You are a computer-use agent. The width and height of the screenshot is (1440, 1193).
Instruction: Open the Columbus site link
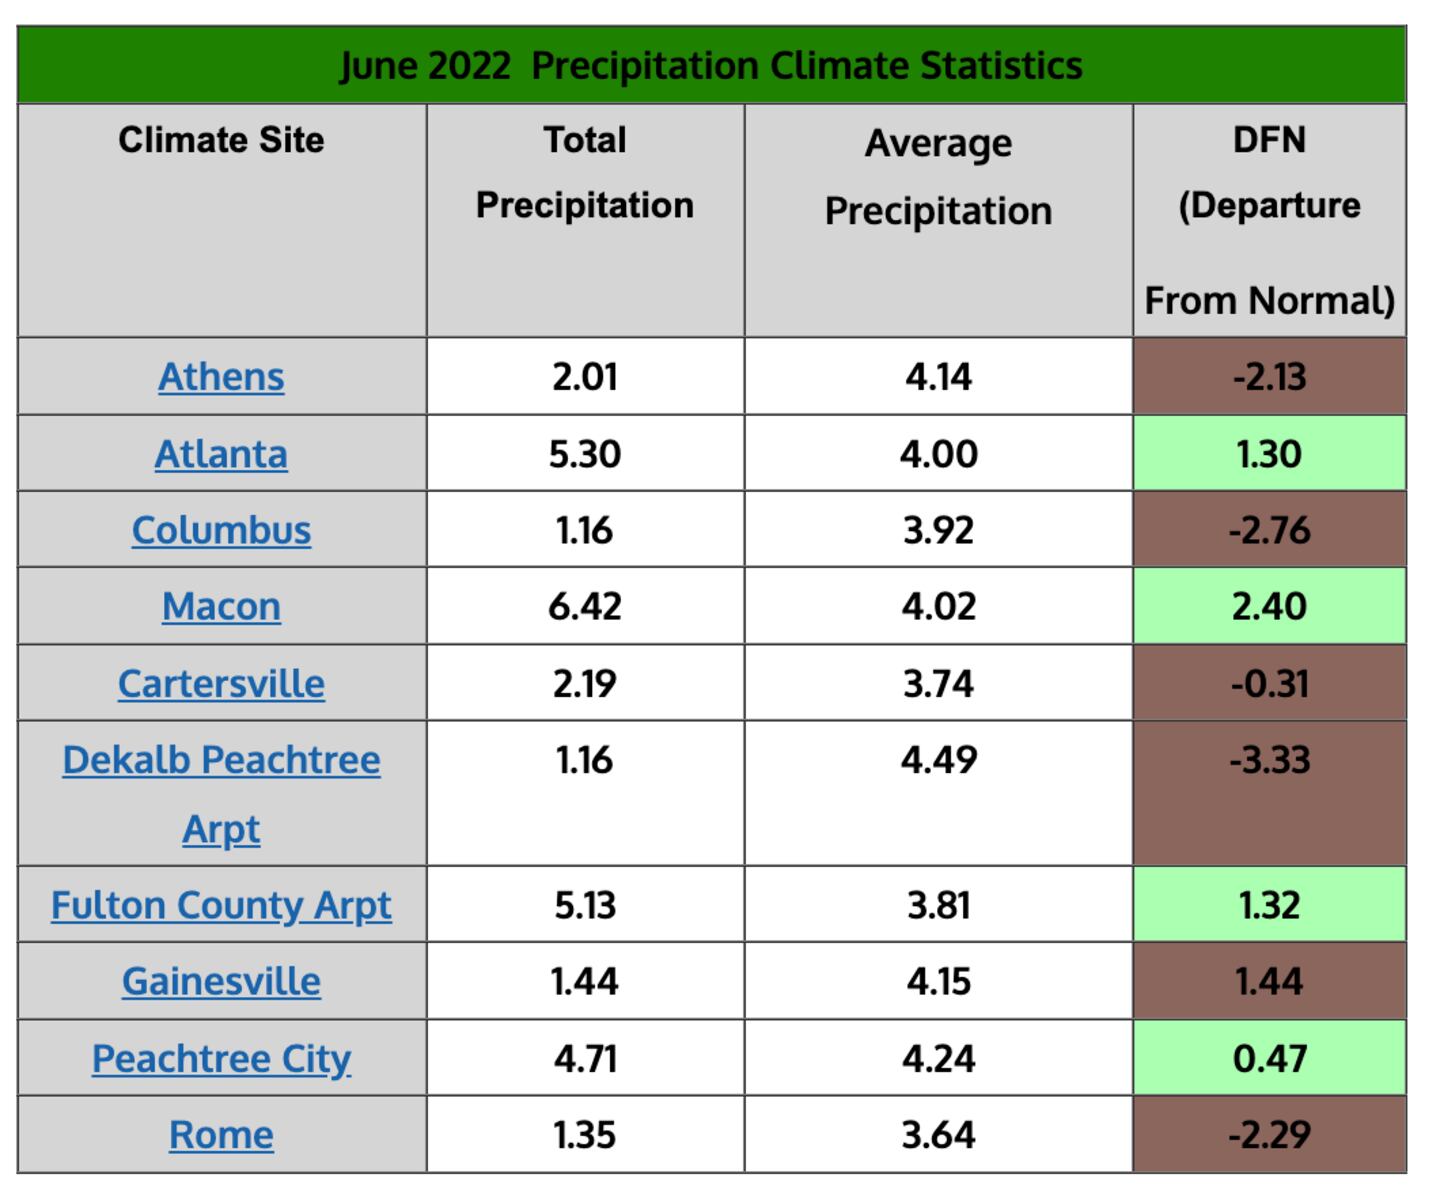[x=221, y=530]
